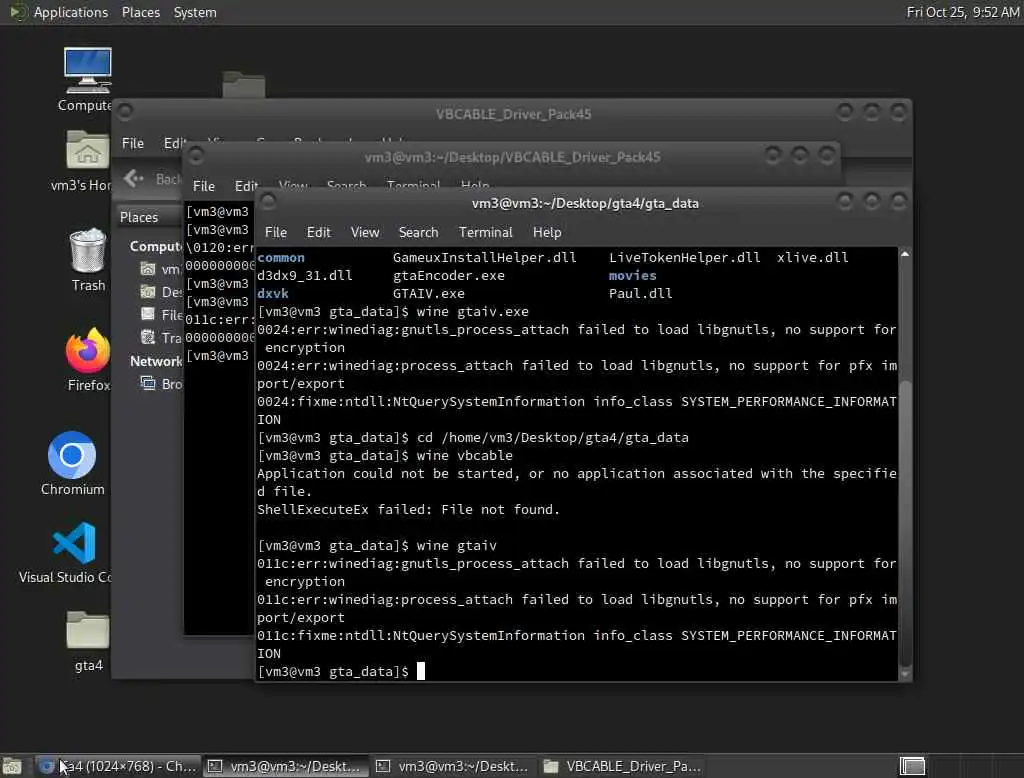This screenshot has height=778, width=1024.
Task: Switch to second vm3@vm3 terminal taskbar button
Action: 453,766
